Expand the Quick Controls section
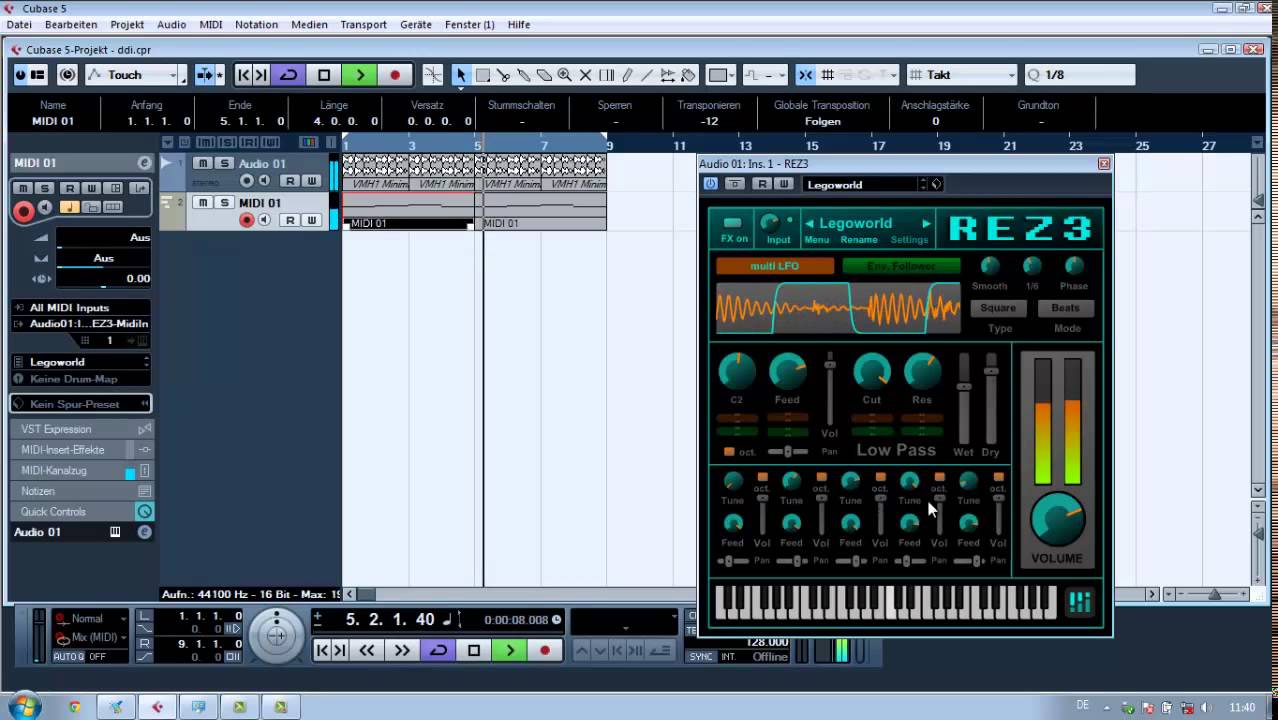 pos(81,512)
